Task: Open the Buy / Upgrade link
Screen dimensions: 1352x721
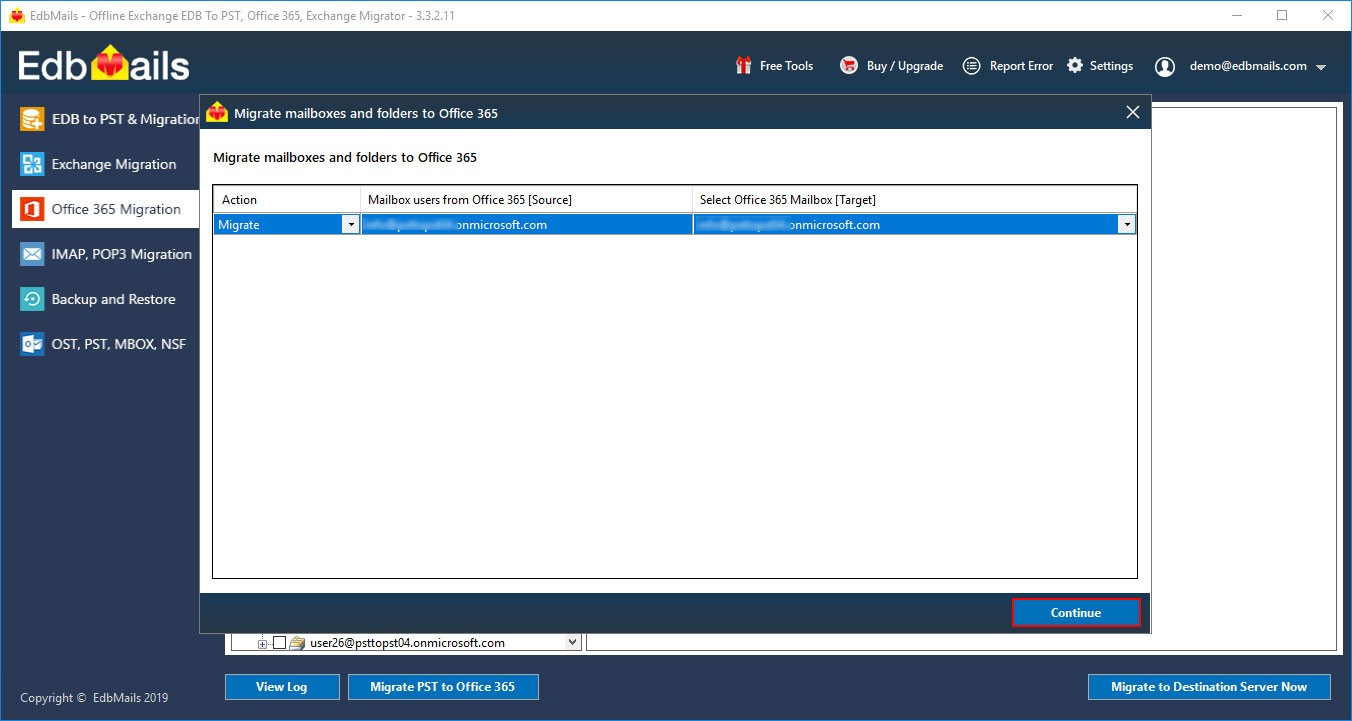Action: pos(905,66)
